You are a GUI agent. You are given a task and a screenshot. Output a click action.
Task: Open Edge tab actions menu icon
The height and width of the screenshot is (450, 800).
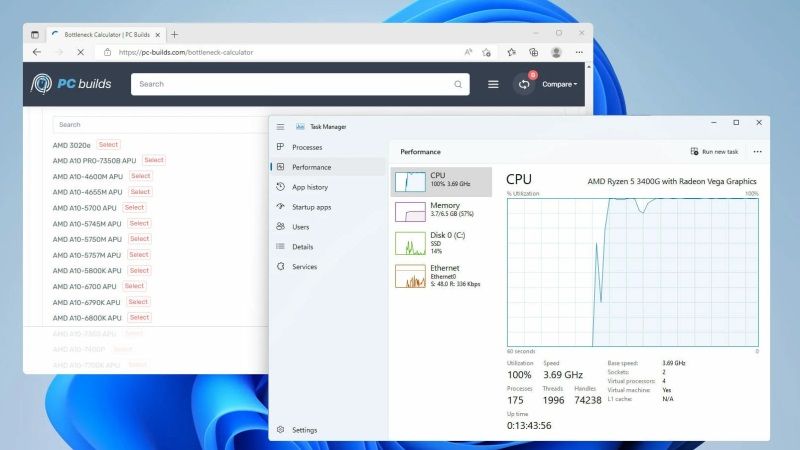pos(35,35)
